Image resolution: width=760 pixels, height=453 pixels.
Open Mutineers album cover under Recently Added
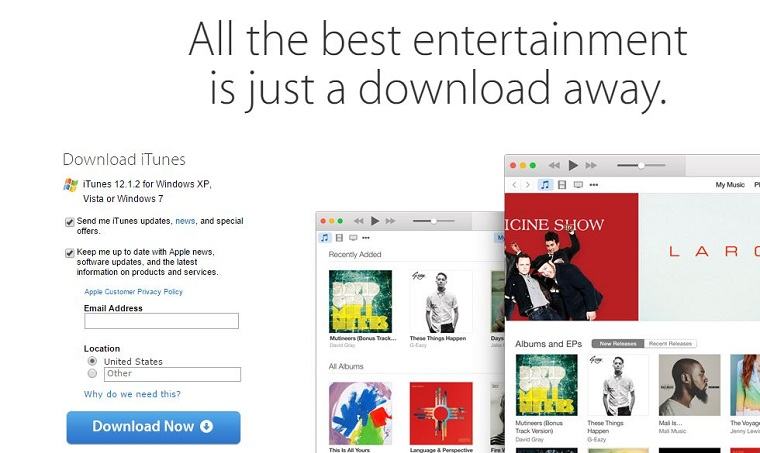coord(361,301)
